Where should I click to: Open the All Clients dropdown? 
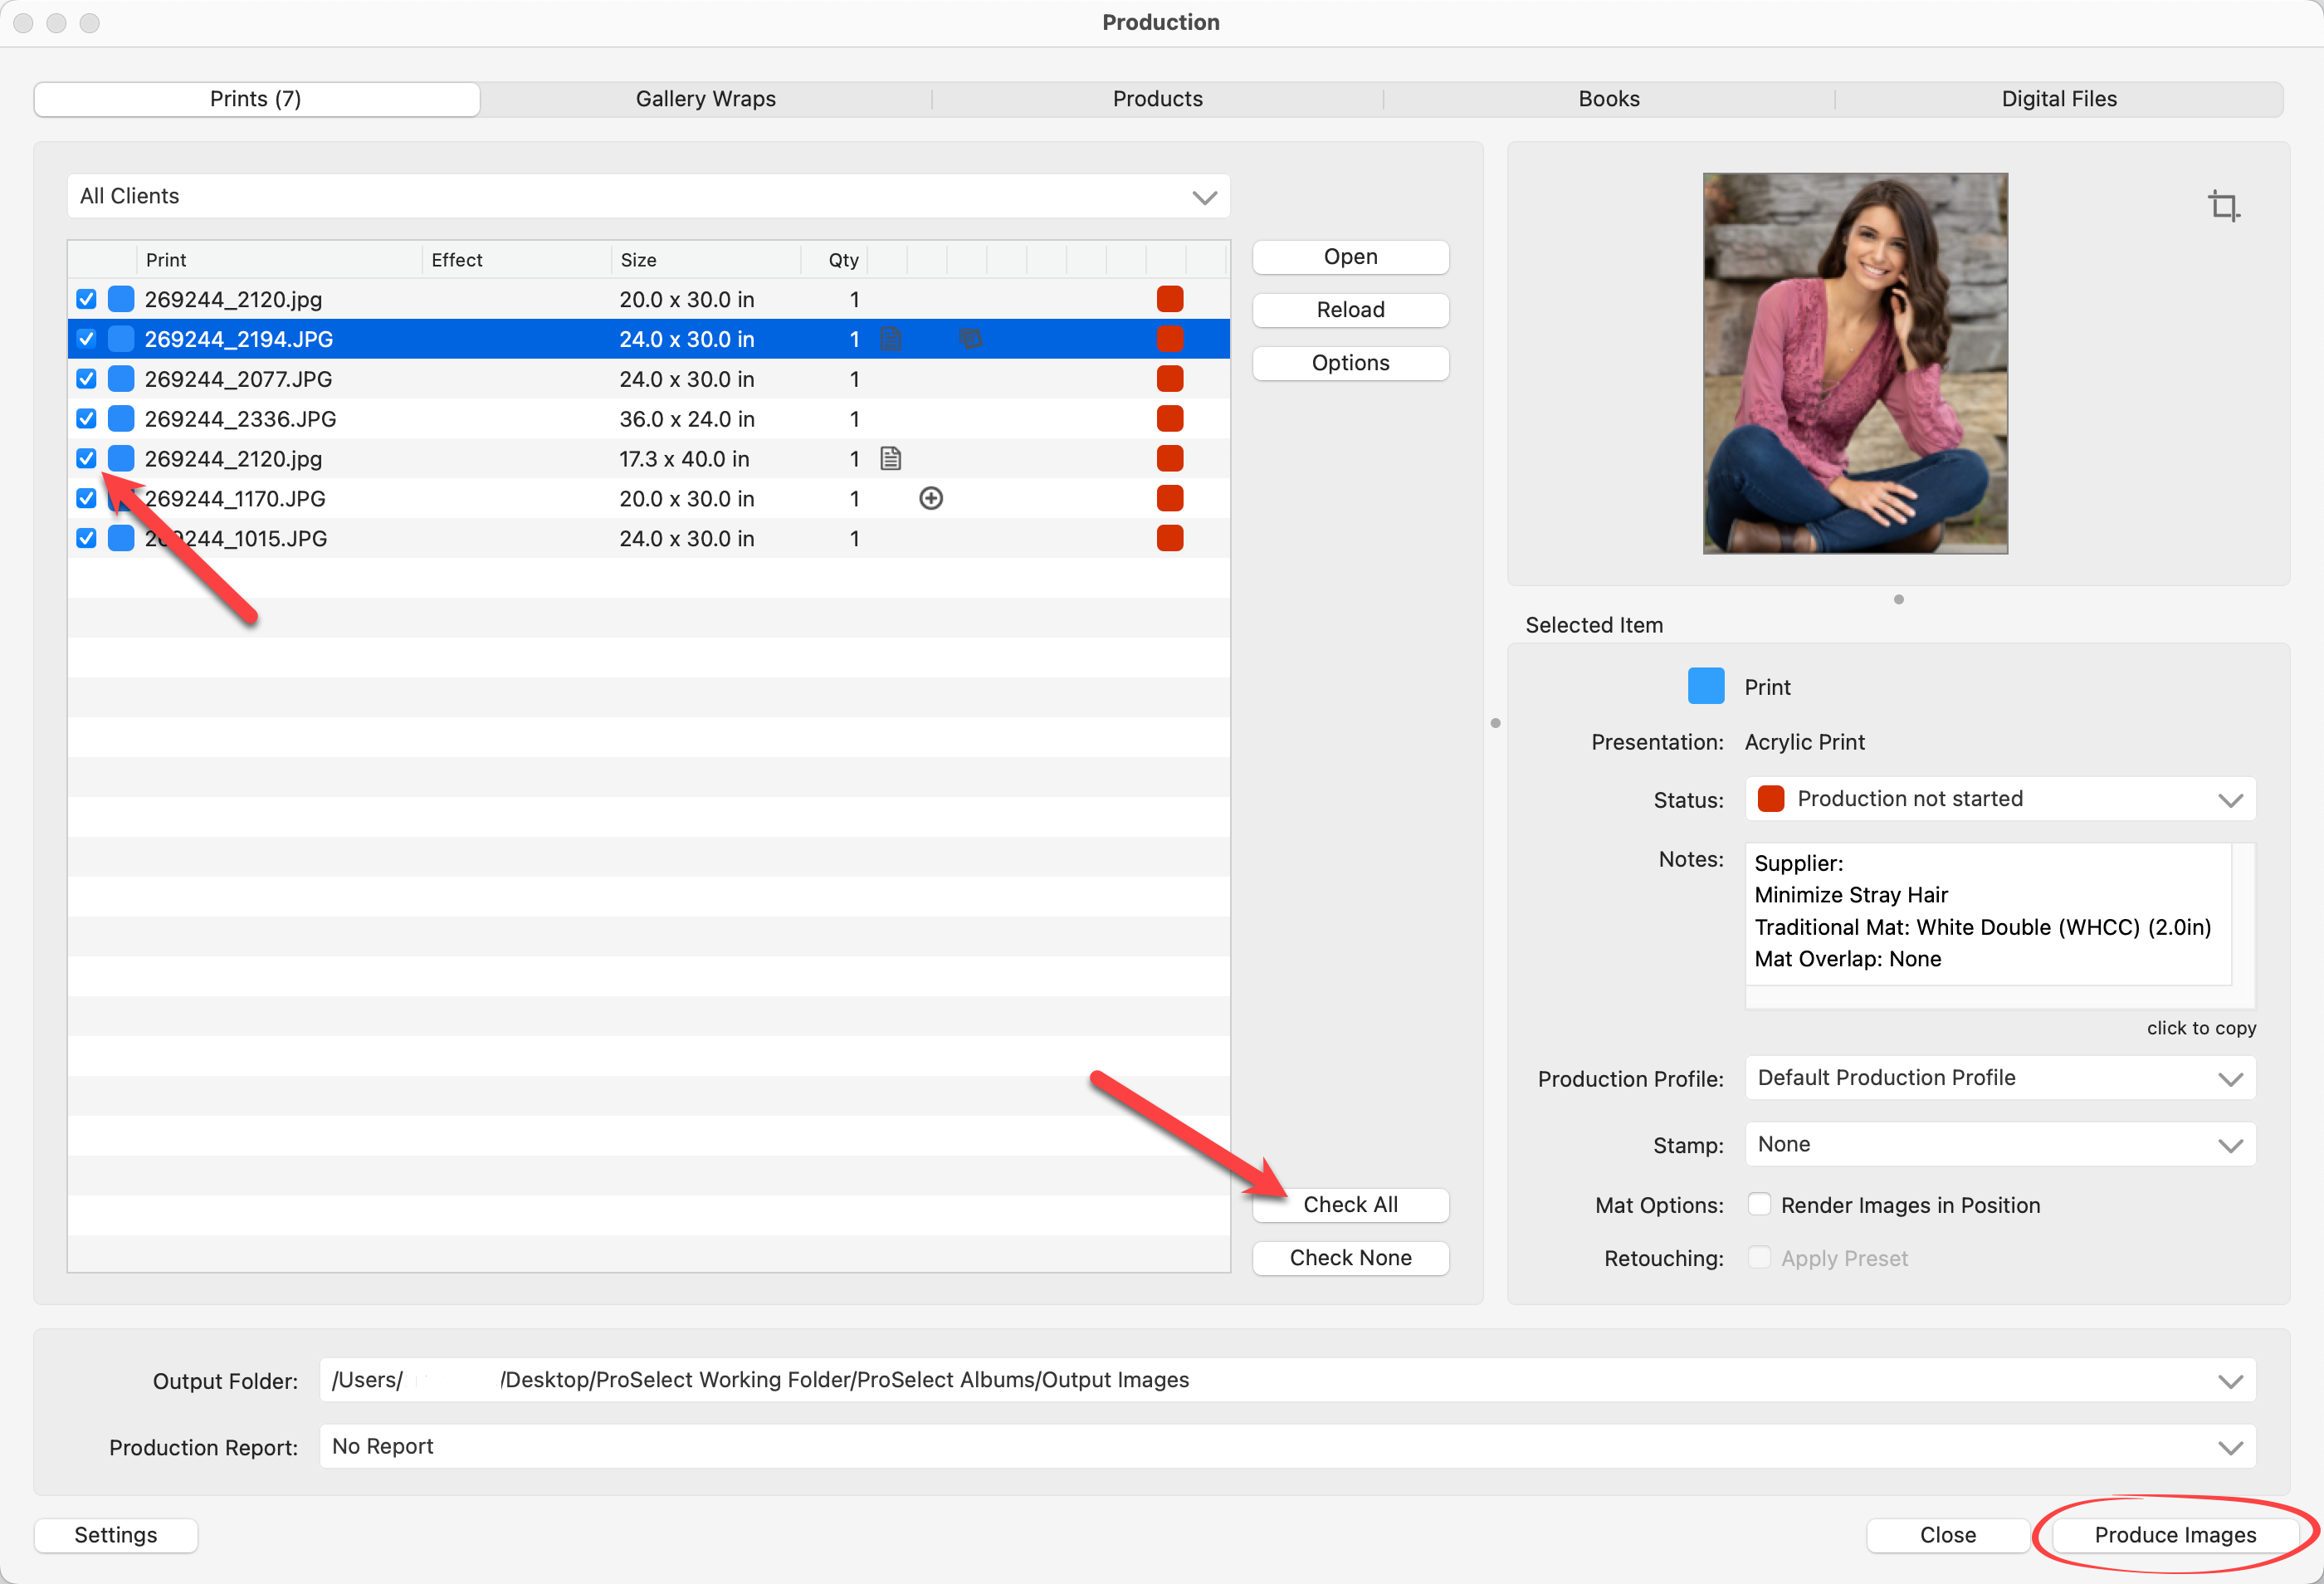pos(648,196)
